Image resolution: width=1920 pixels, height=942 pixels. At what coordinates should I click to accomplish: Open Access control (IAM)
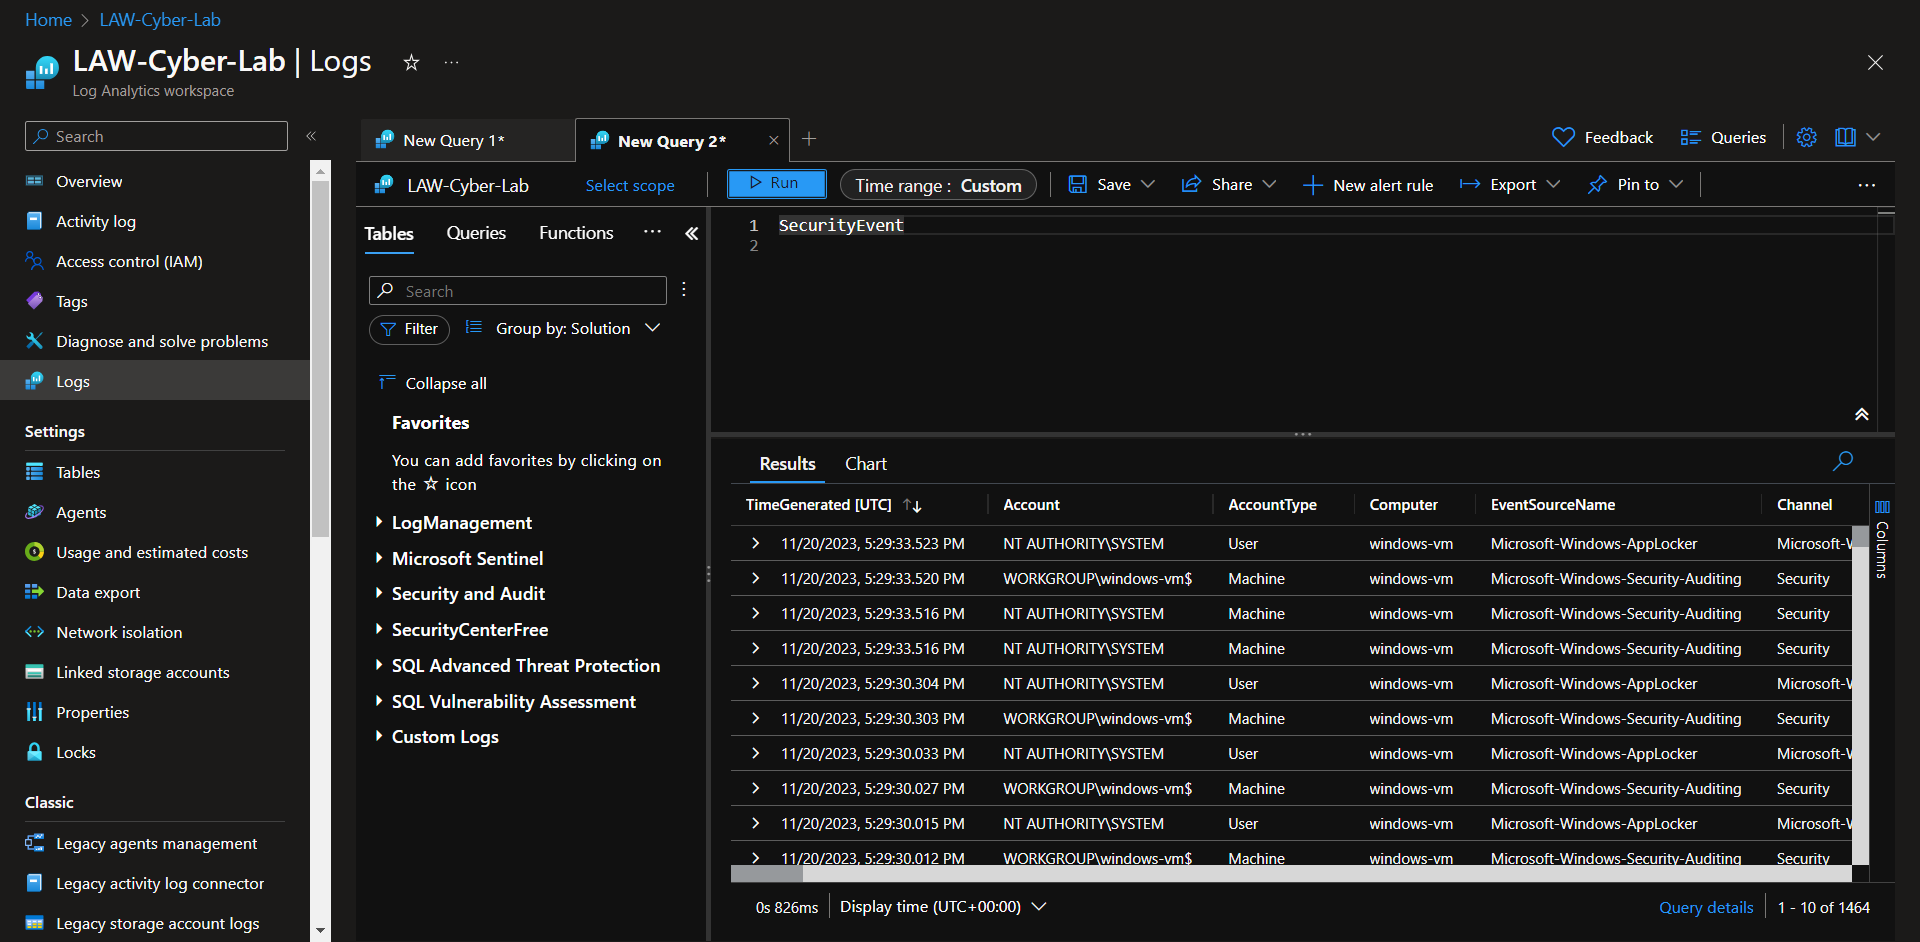click(129, 261)
